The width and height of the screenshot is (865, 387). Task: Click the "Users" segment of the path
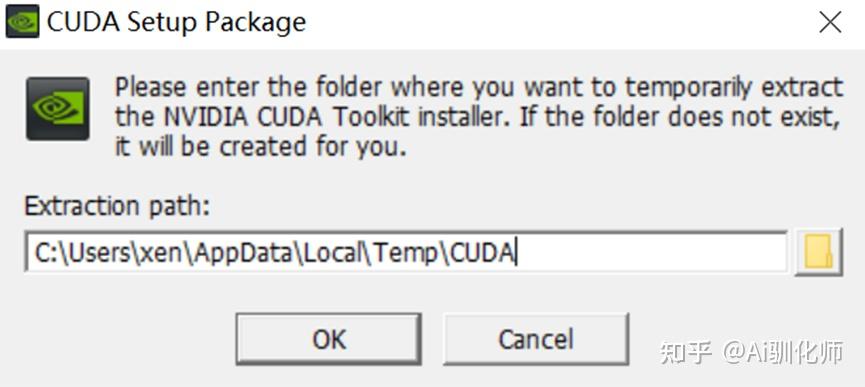tap(97, 252)
